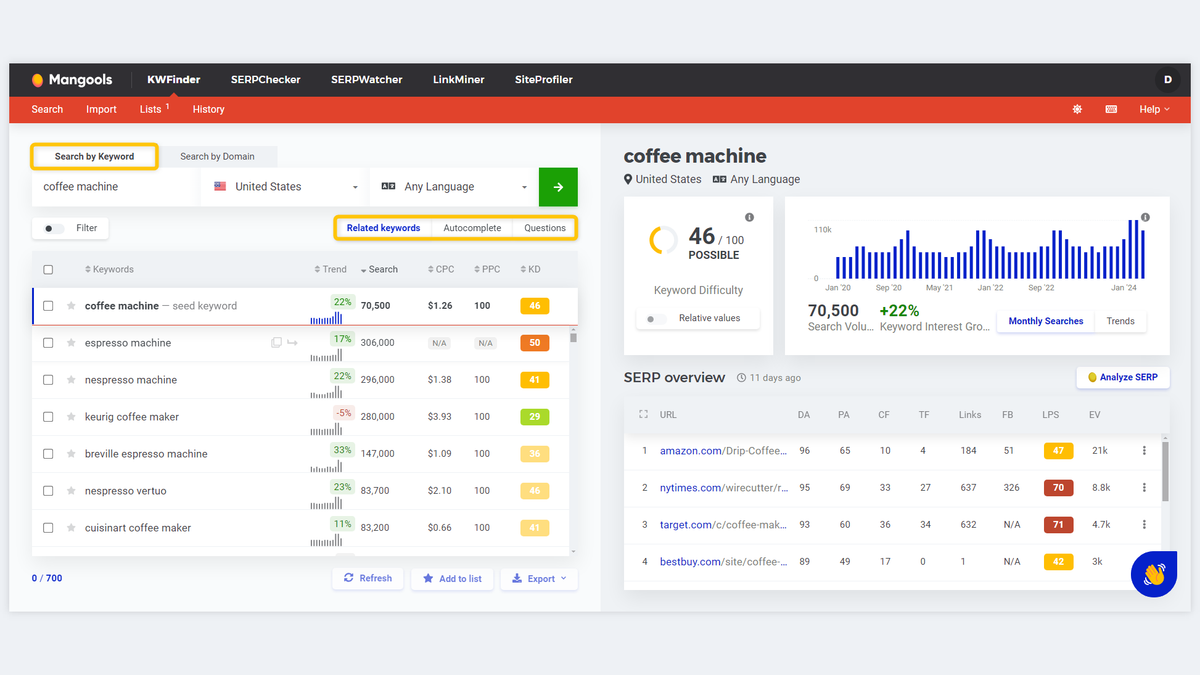The width and height of the screenshot is (1200, 675).
Task: Open SiteProfiler tool
Action: point(544,80)
